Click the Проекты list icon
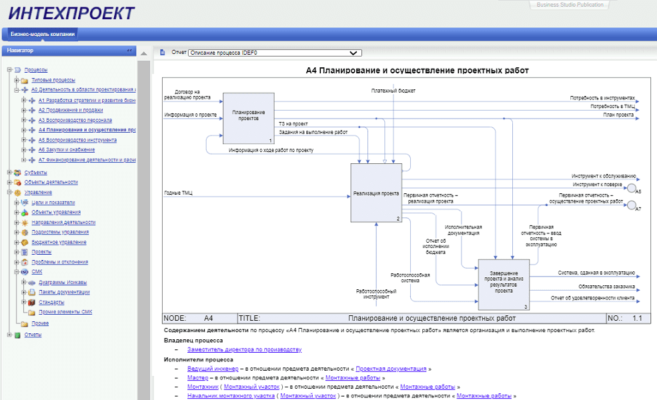Viewport: 657px width, 400px height. pos(25,252)
